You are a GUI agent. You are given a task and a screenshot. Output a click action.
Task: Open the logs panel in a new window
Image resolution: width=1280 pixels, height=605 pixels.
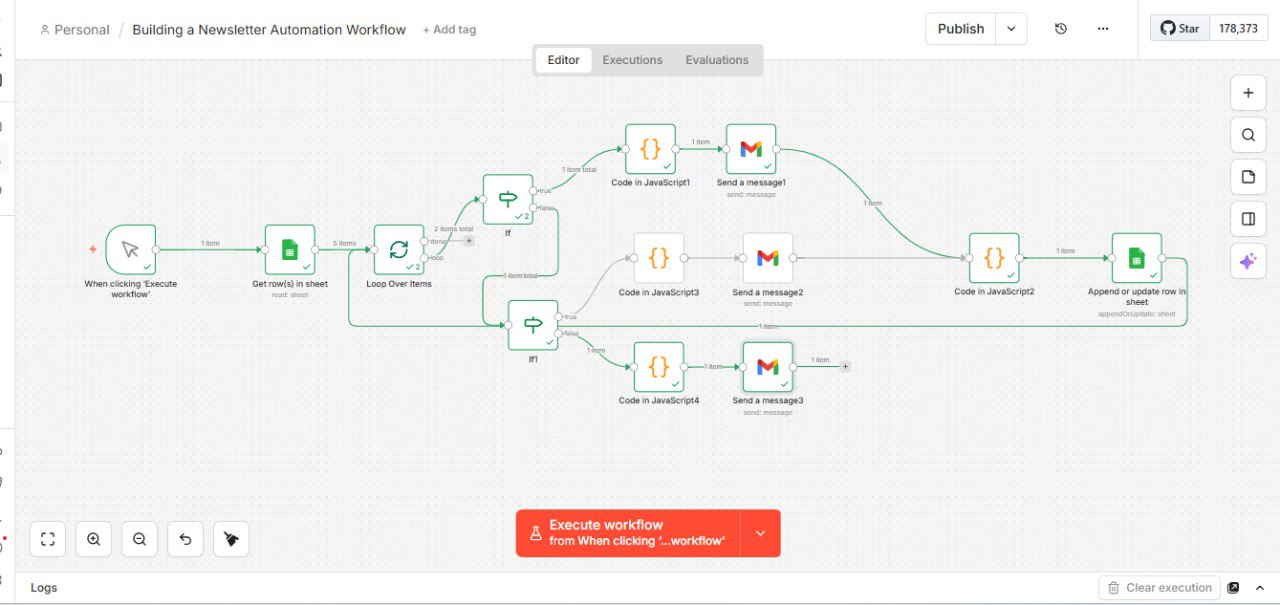(1233, 588)
